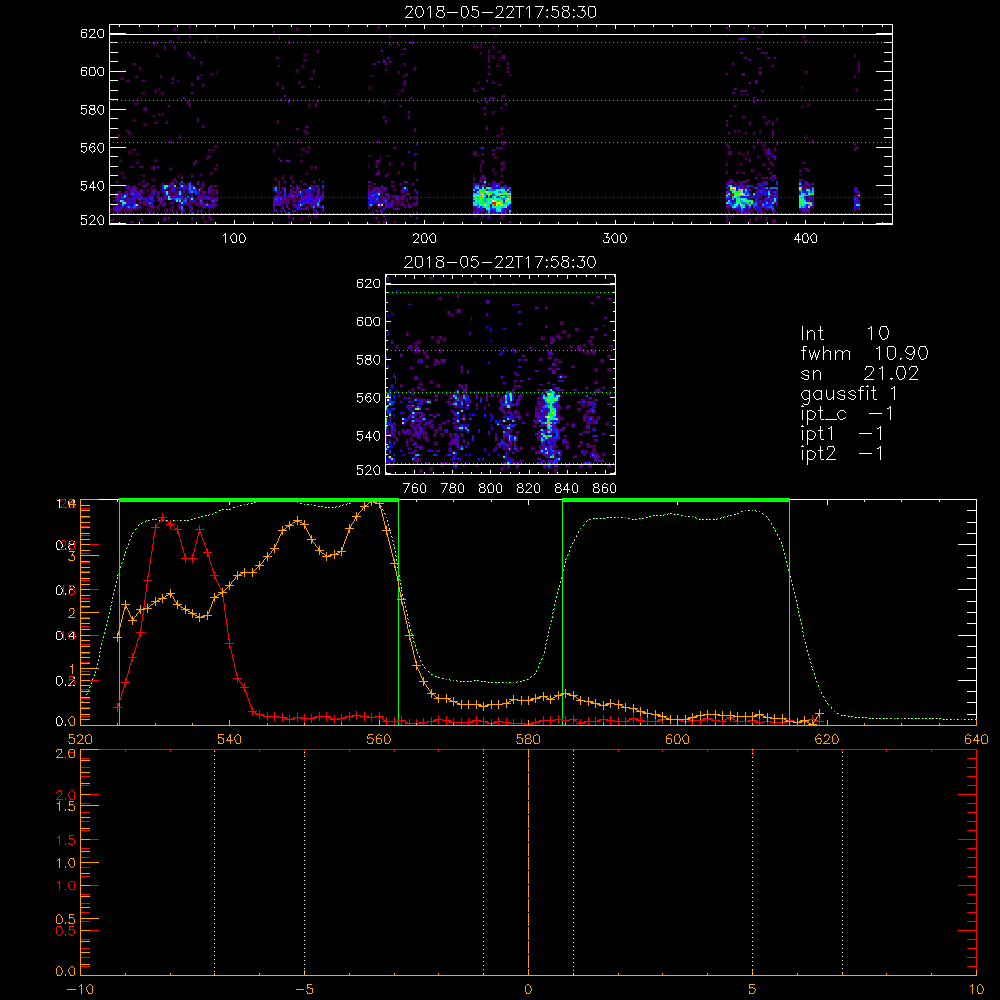Click x-axis label '600' of profile plot

point(677,739)
